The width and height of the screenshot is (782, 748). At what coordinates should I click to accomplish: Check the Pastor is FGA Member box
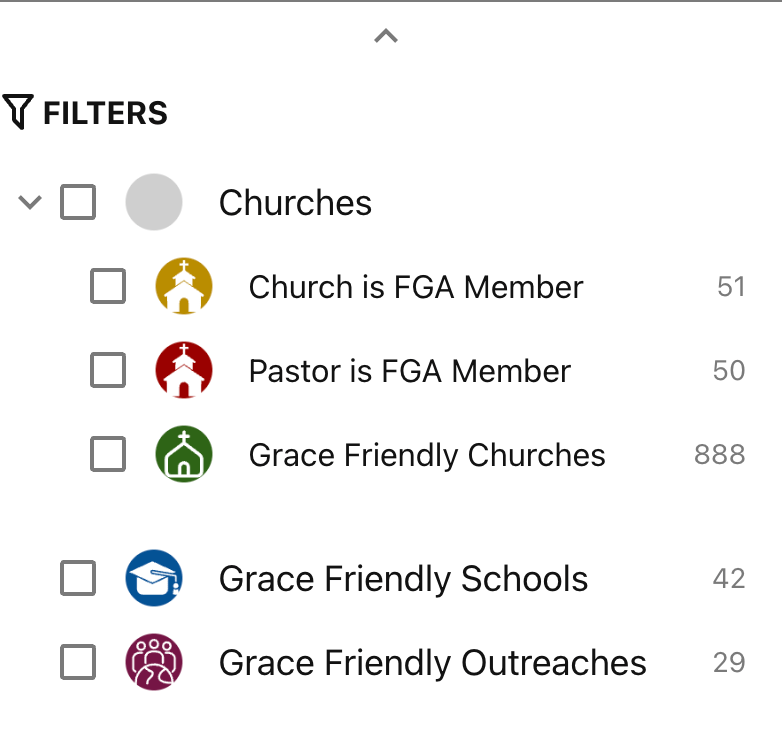tap(108, 371)
